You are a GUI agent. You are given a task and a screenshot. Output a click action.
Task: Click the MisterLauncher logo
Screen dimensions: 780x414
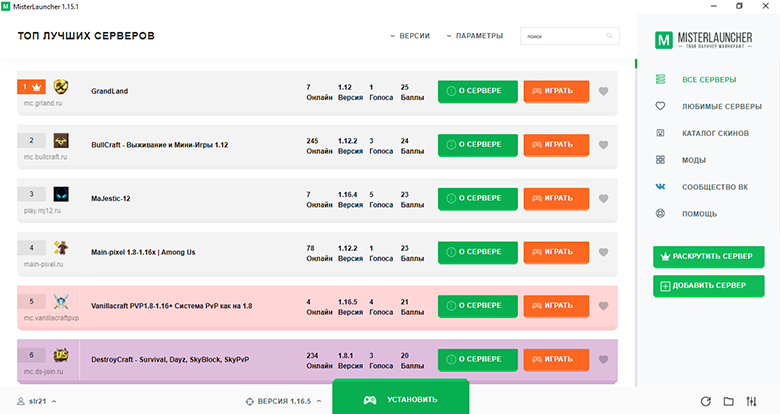[703, 40]
